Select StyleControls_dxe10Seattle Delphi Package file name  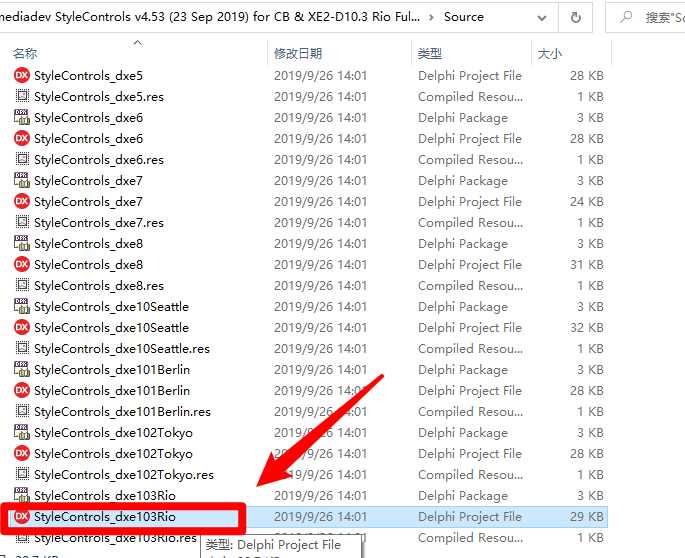(x=111, y=306)
